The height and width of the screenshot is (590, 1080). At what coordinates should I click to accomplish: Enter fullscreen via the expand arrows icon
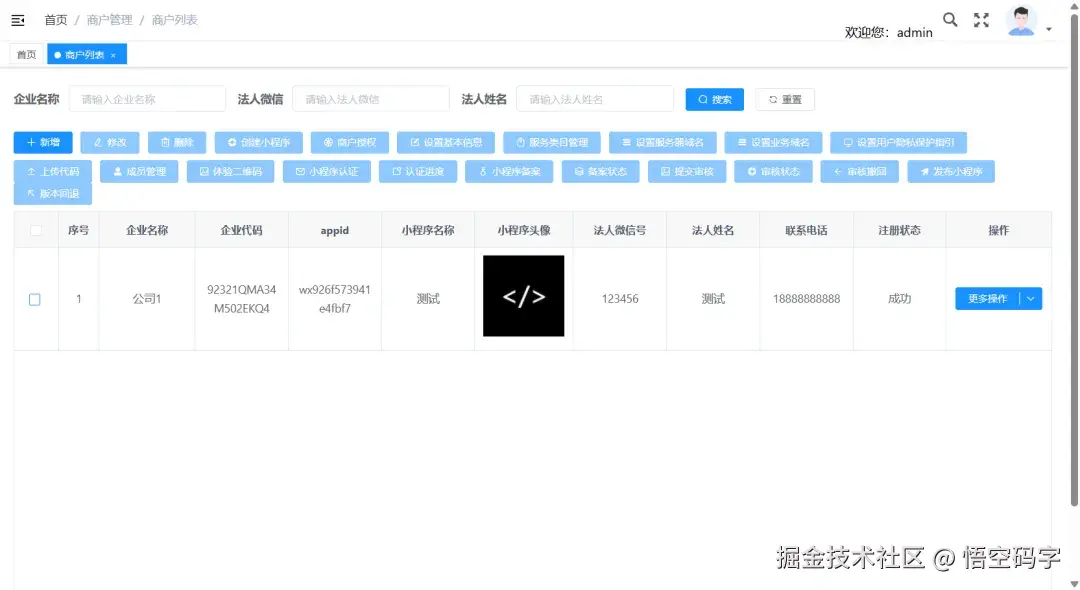coord(981,19)
